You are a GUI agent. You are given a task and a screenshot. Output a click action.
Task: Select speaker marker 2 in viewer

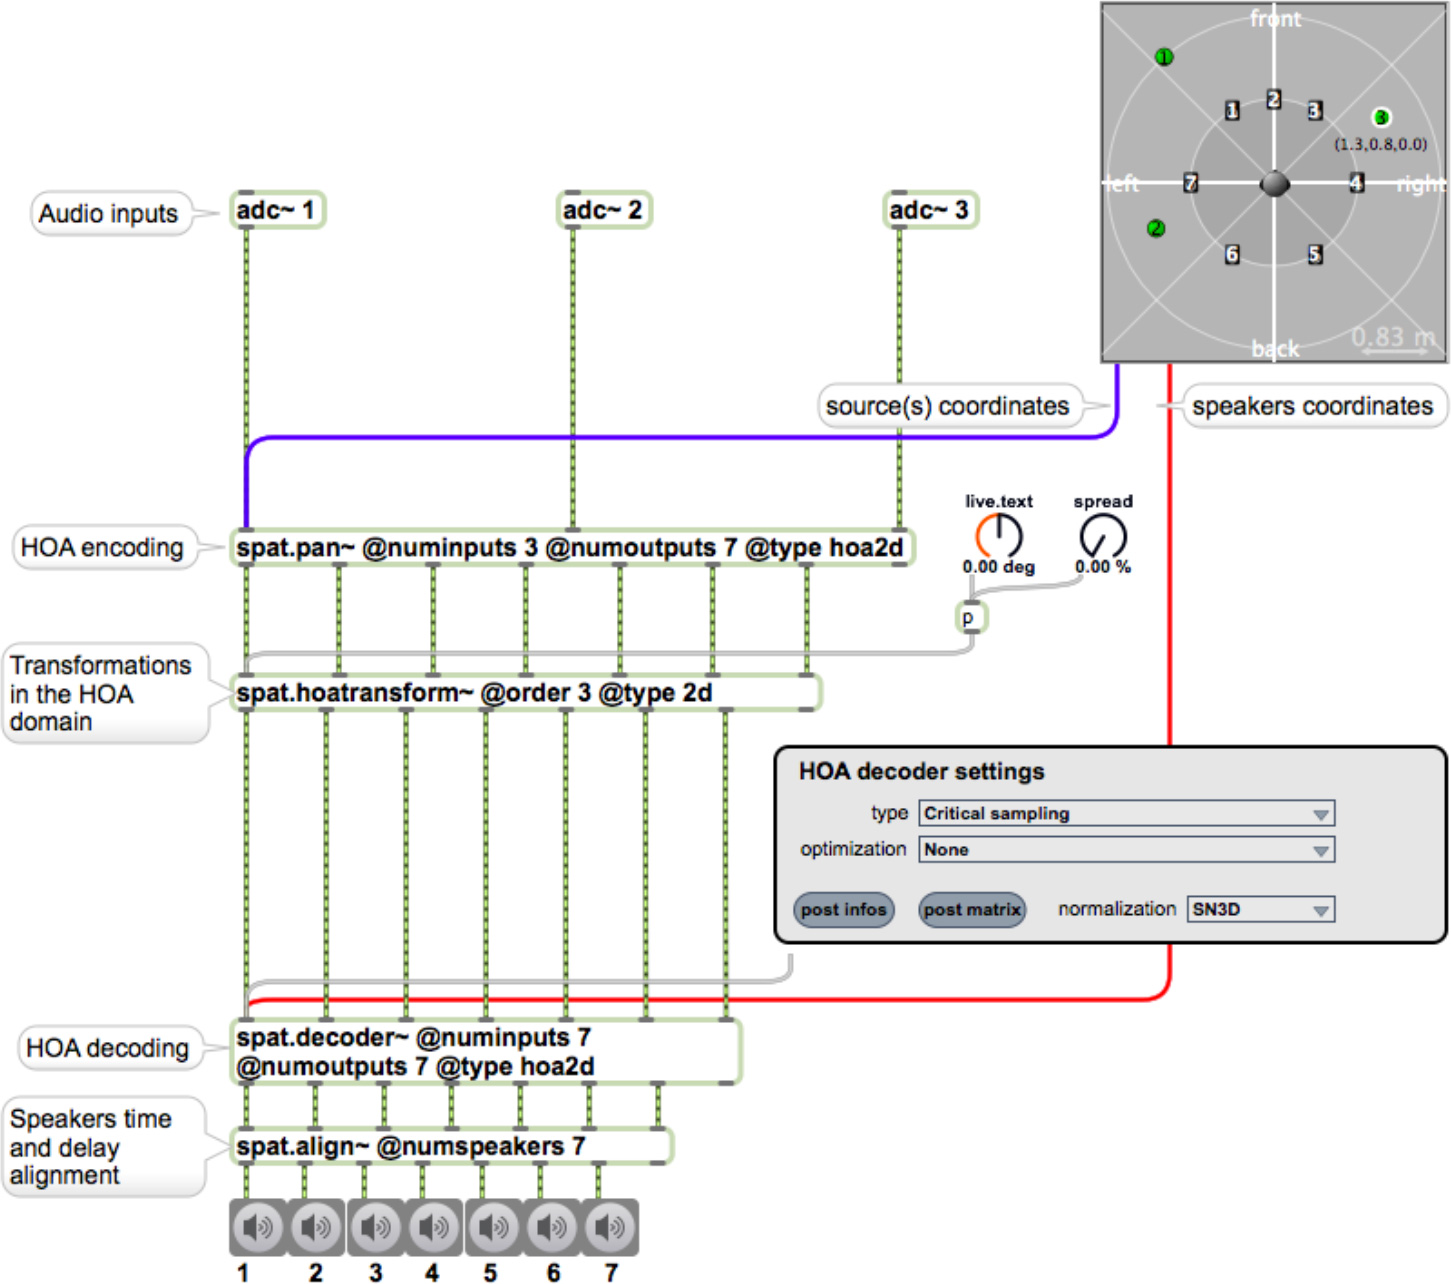[x=1273, y=99]
